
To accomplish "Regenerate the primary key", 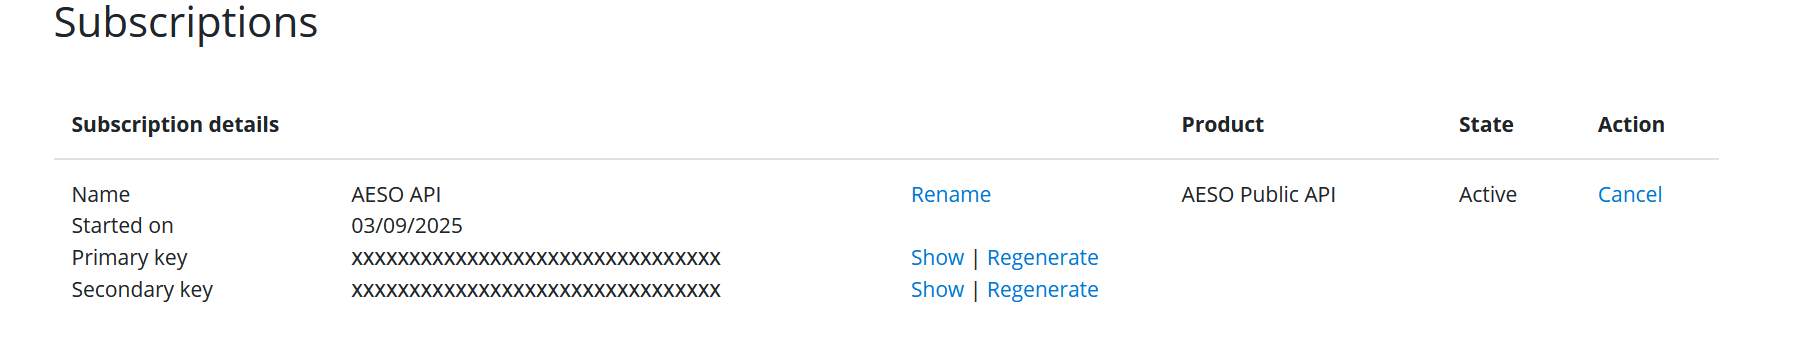I will (x=1042, y=258).
